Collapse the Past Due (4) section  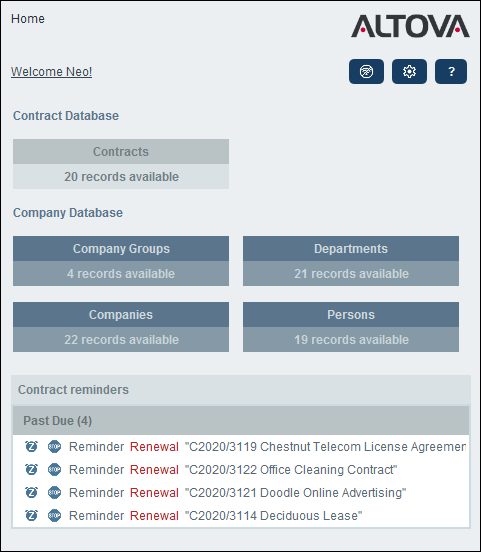[241, 420]
